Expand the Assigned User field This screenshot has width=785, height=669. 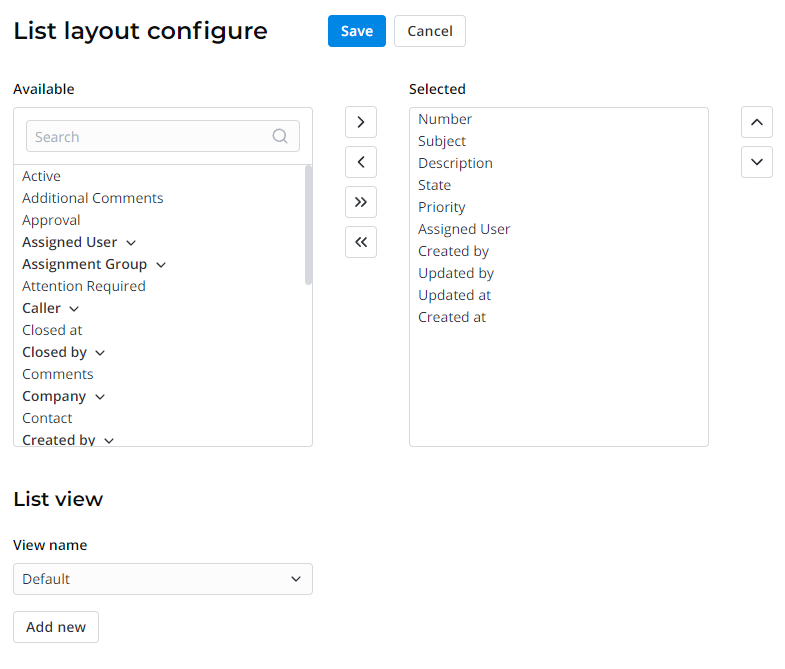(x=131, y=243)
